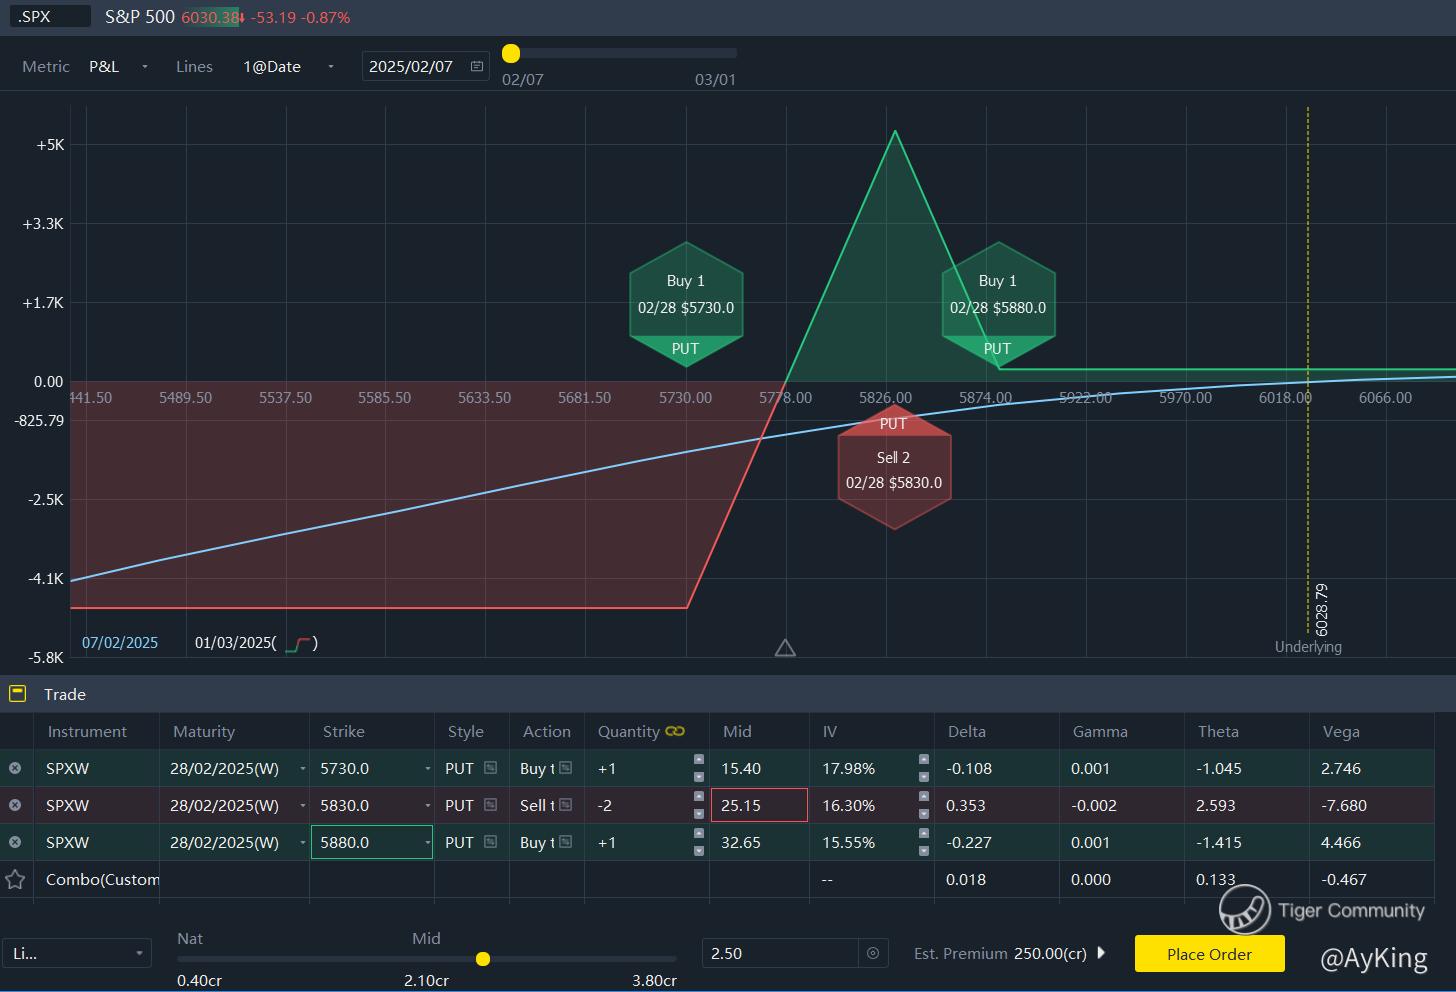Click the Buy 1 $5880.0 PUT chart marker
This screenshot has height=992, width=1456.
[x=998, y=305]
